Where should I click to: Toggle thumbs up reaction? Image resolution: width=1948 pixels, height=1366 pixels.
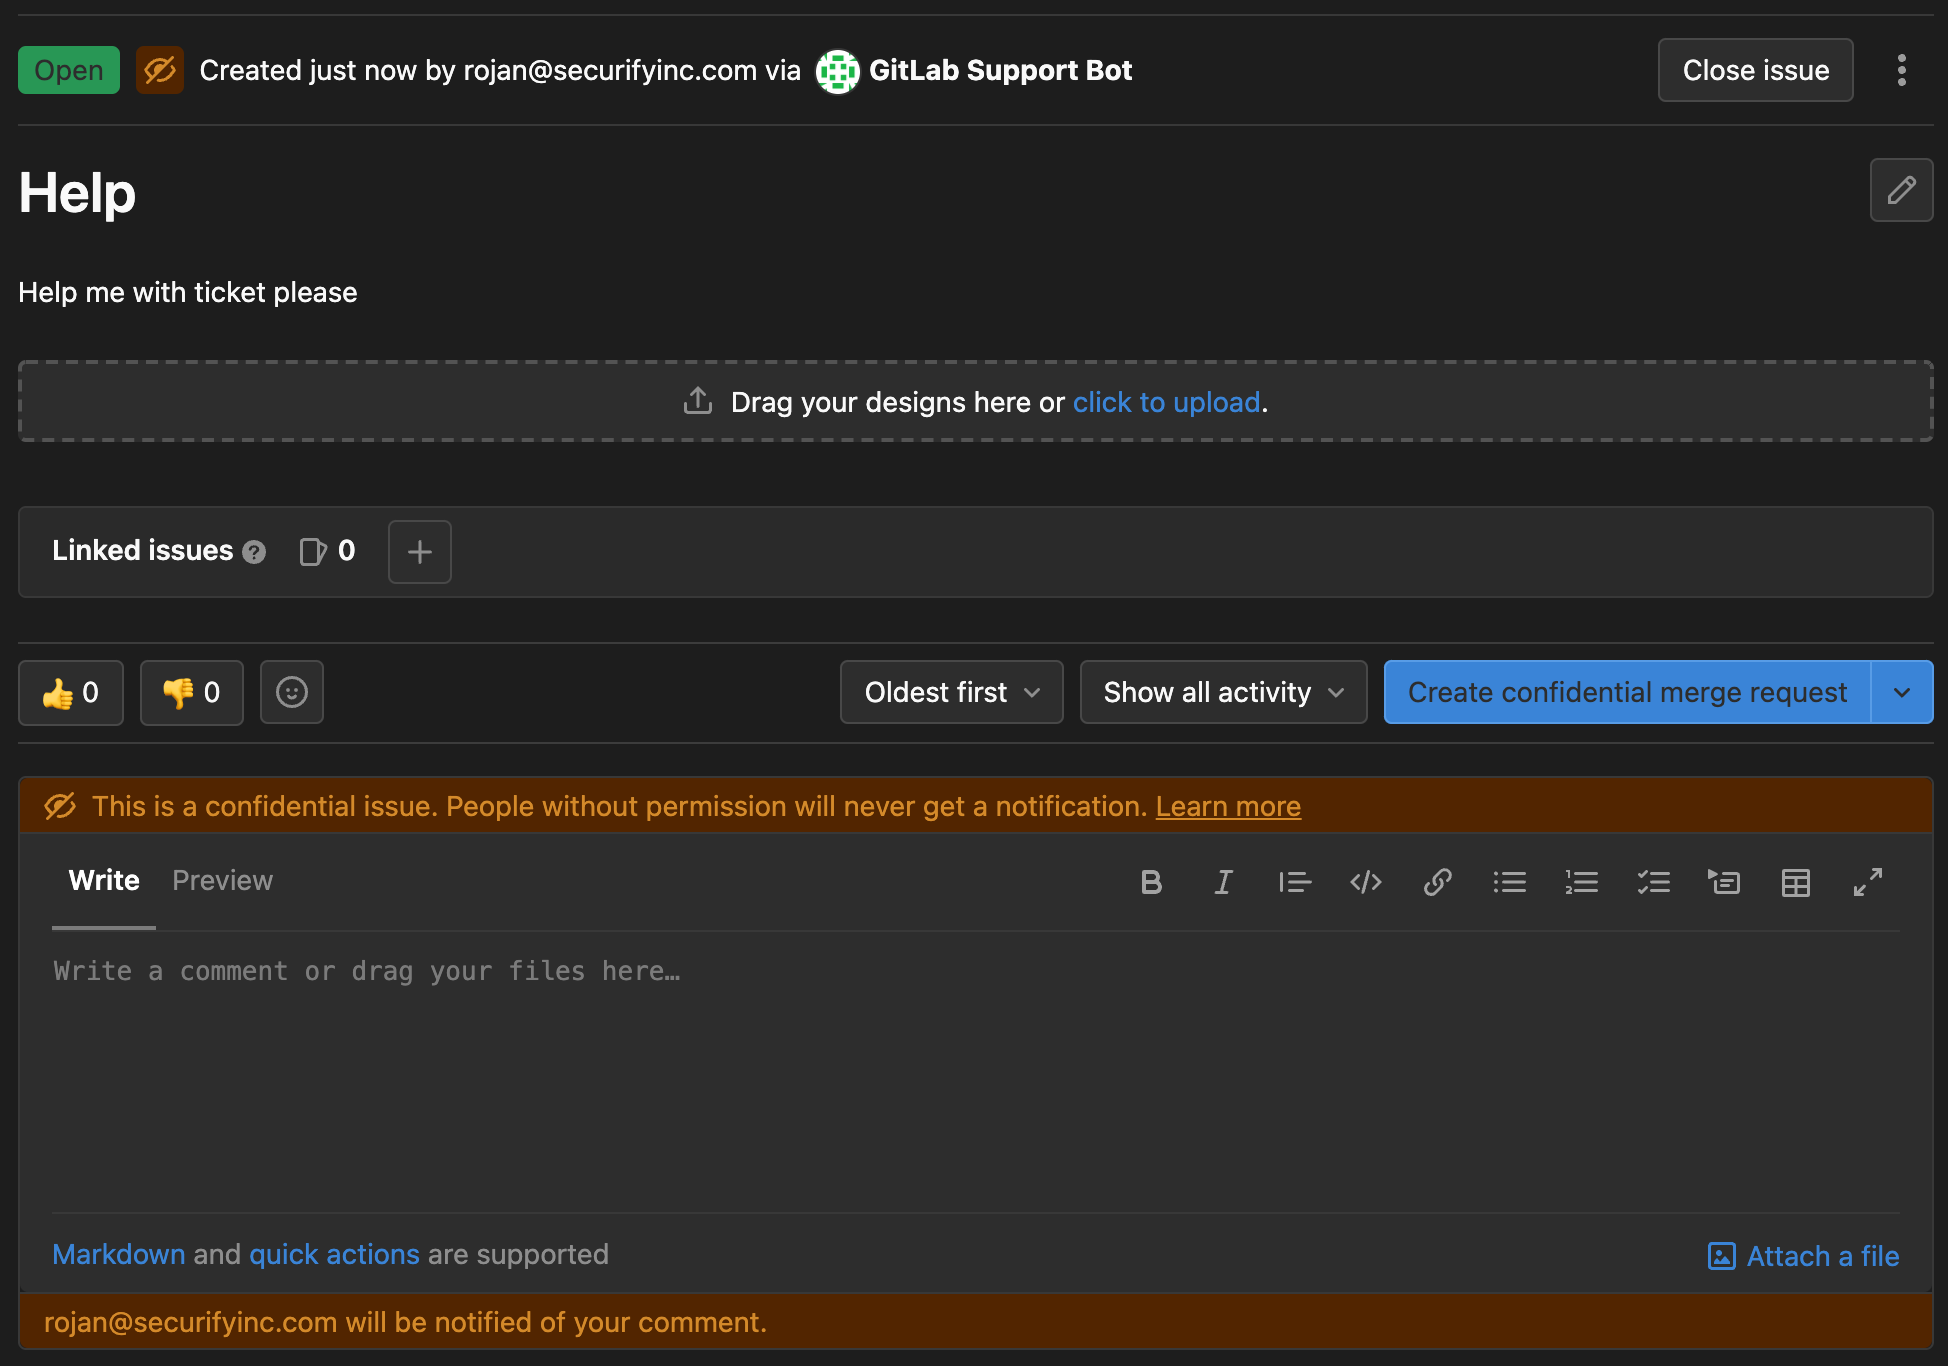point(71,692)
